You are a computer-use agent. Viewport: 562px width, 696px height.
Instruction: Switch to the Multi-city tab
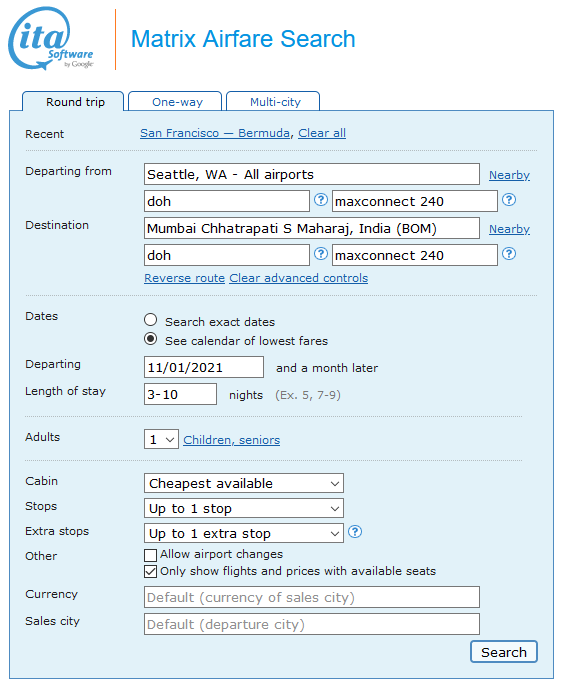273,102
